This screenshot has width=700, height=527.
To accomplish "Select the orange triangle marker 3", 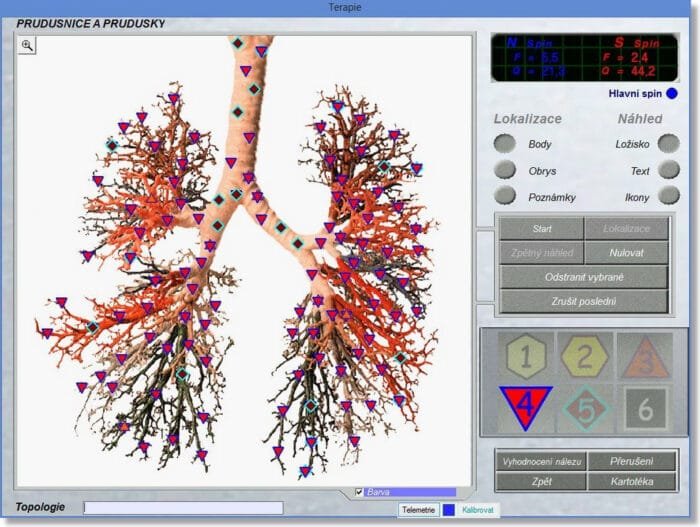I will 646,357.
